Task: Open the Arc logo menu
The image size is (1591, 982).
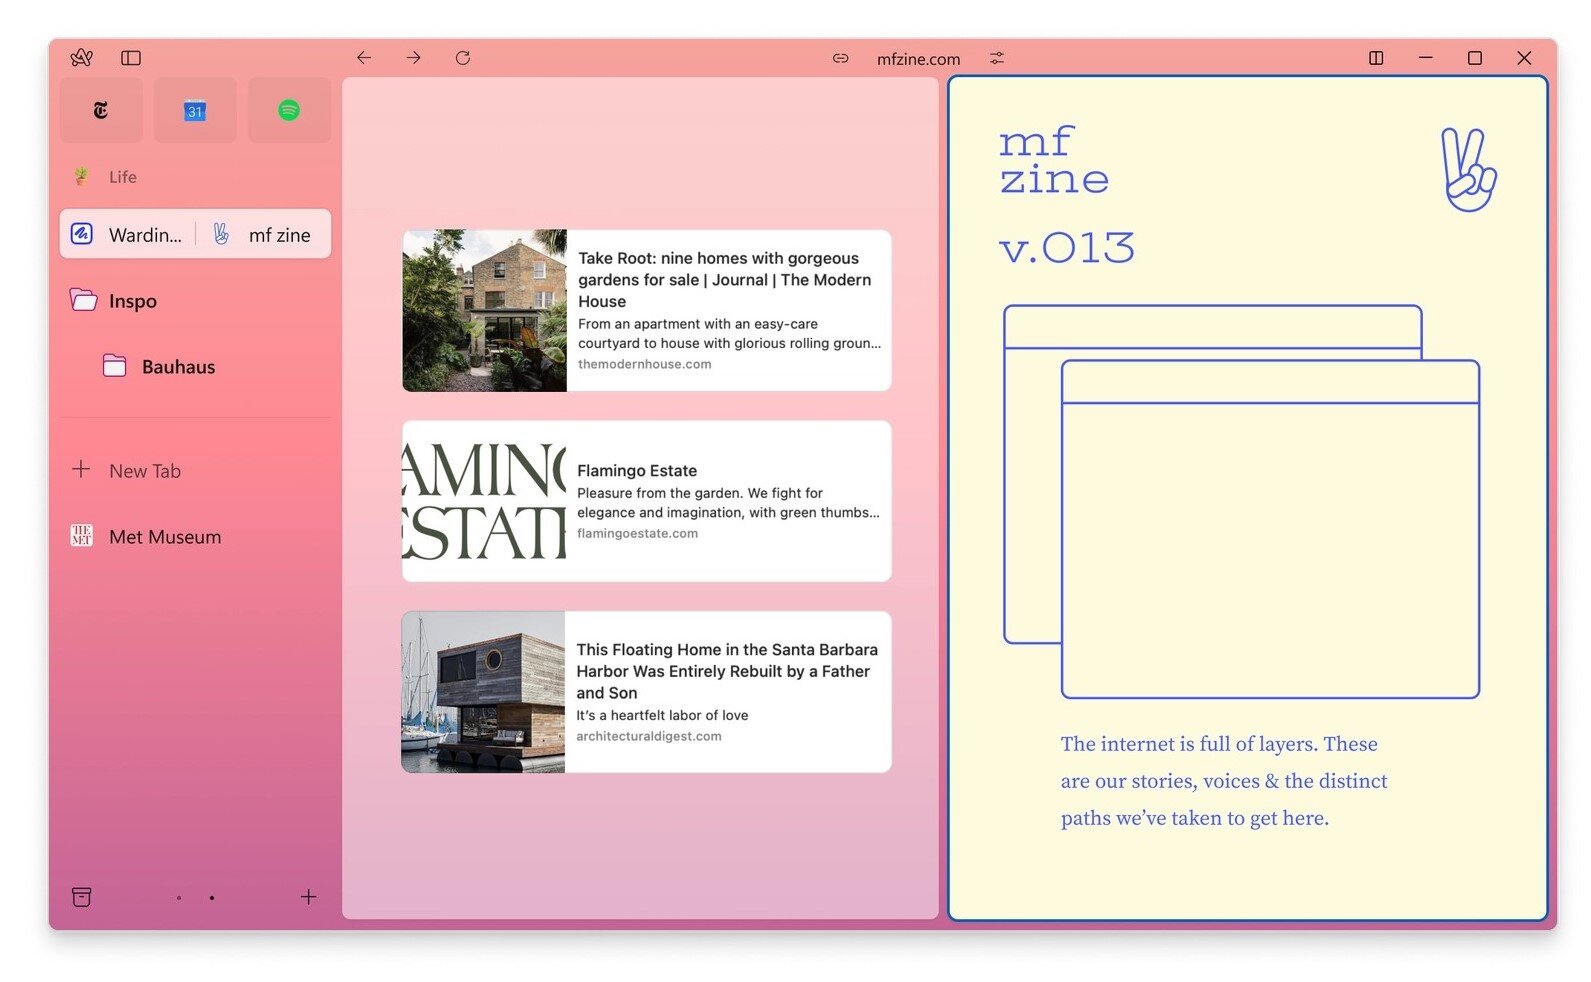Action: [x=82, y=58]
